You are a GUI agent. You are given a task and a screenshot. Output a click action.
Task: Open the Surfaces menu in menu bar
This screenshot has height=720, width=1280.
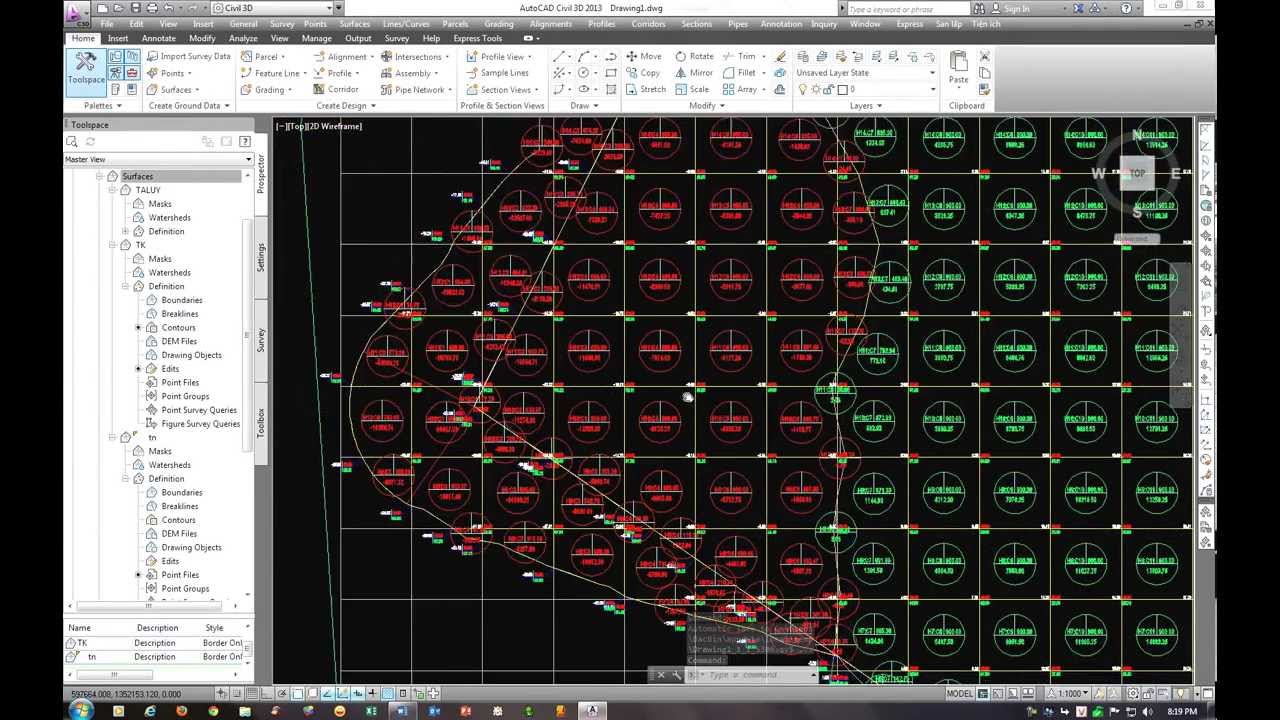pos(354,24)
